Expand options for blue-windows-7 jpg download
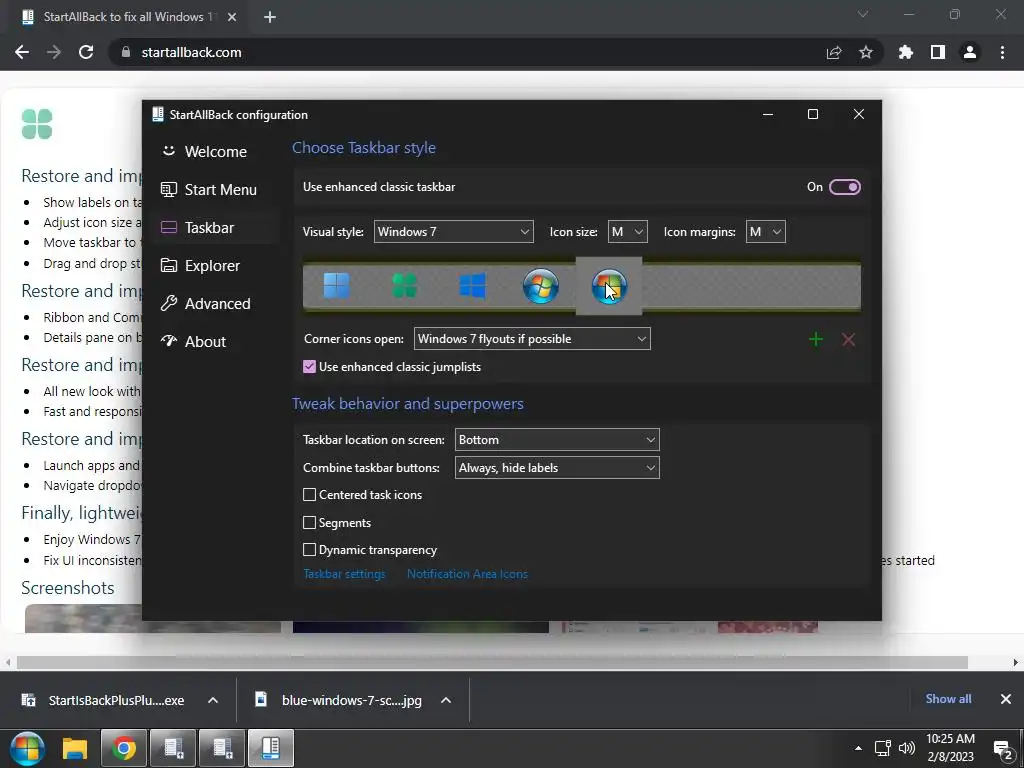The width and height of the screenshot is (1024, 768). click(x=446, y=700)
